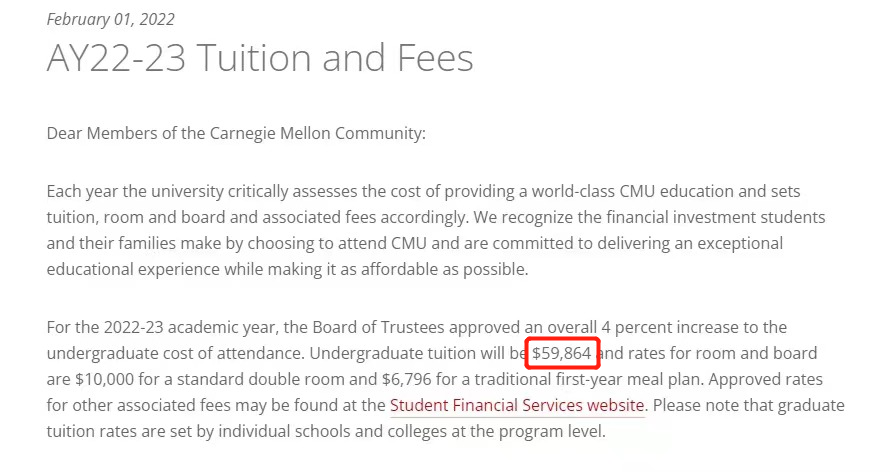
Task: Click the AY22-23 Tuition and Fees heading
Action: click(260, 58)
